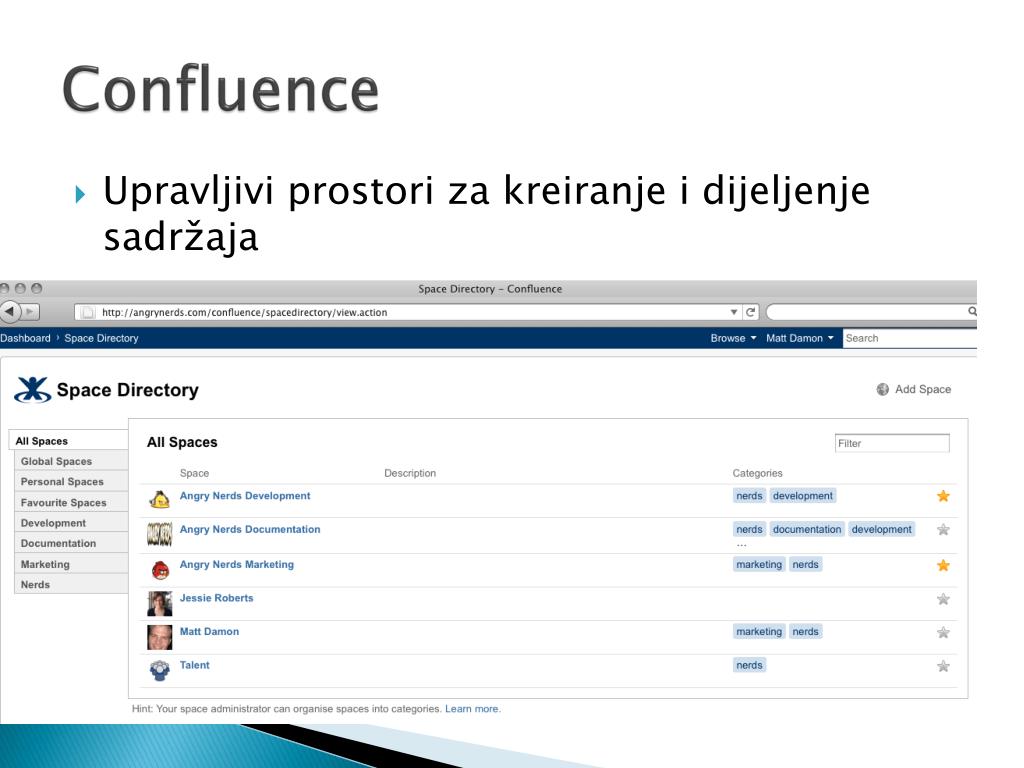Click Space Directory breadcrumb link
The width and height of the screenshot is (1024, 768).
[101, 338]
